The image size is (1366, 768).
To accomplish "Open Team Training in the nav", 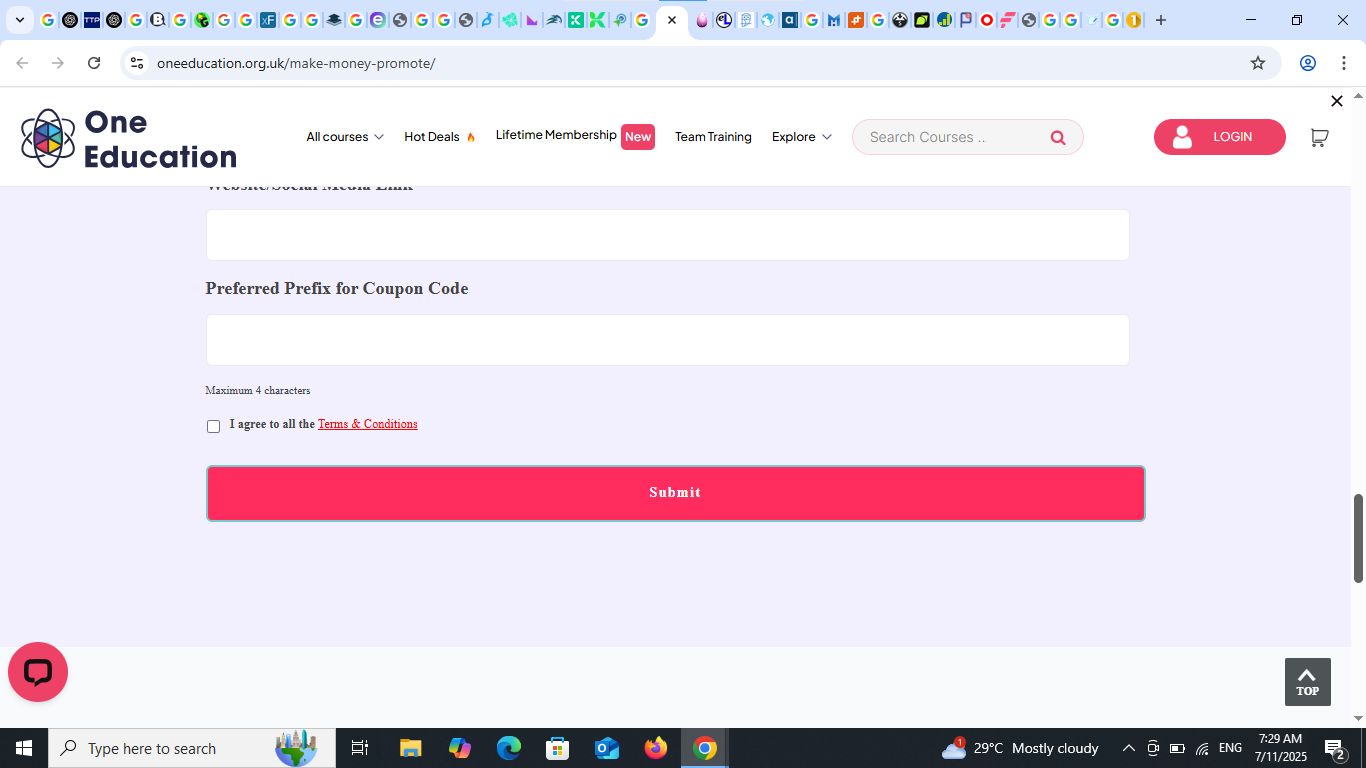I will (713, 137).
